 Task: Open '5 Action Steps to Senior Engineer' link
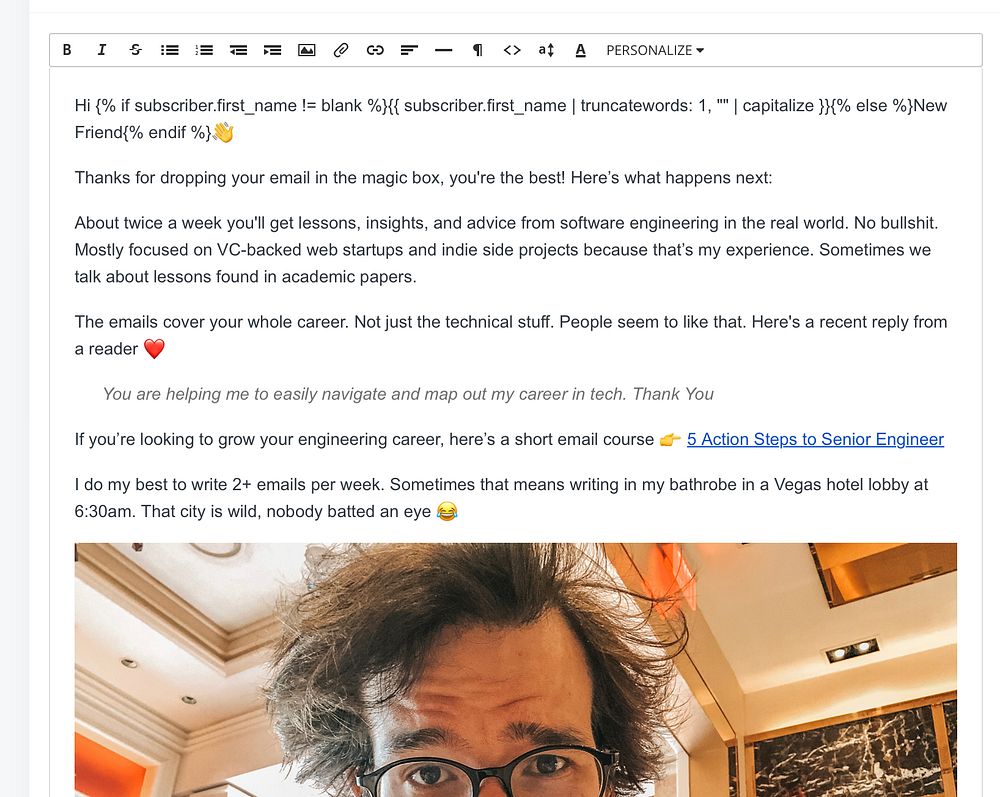(815, 439)
